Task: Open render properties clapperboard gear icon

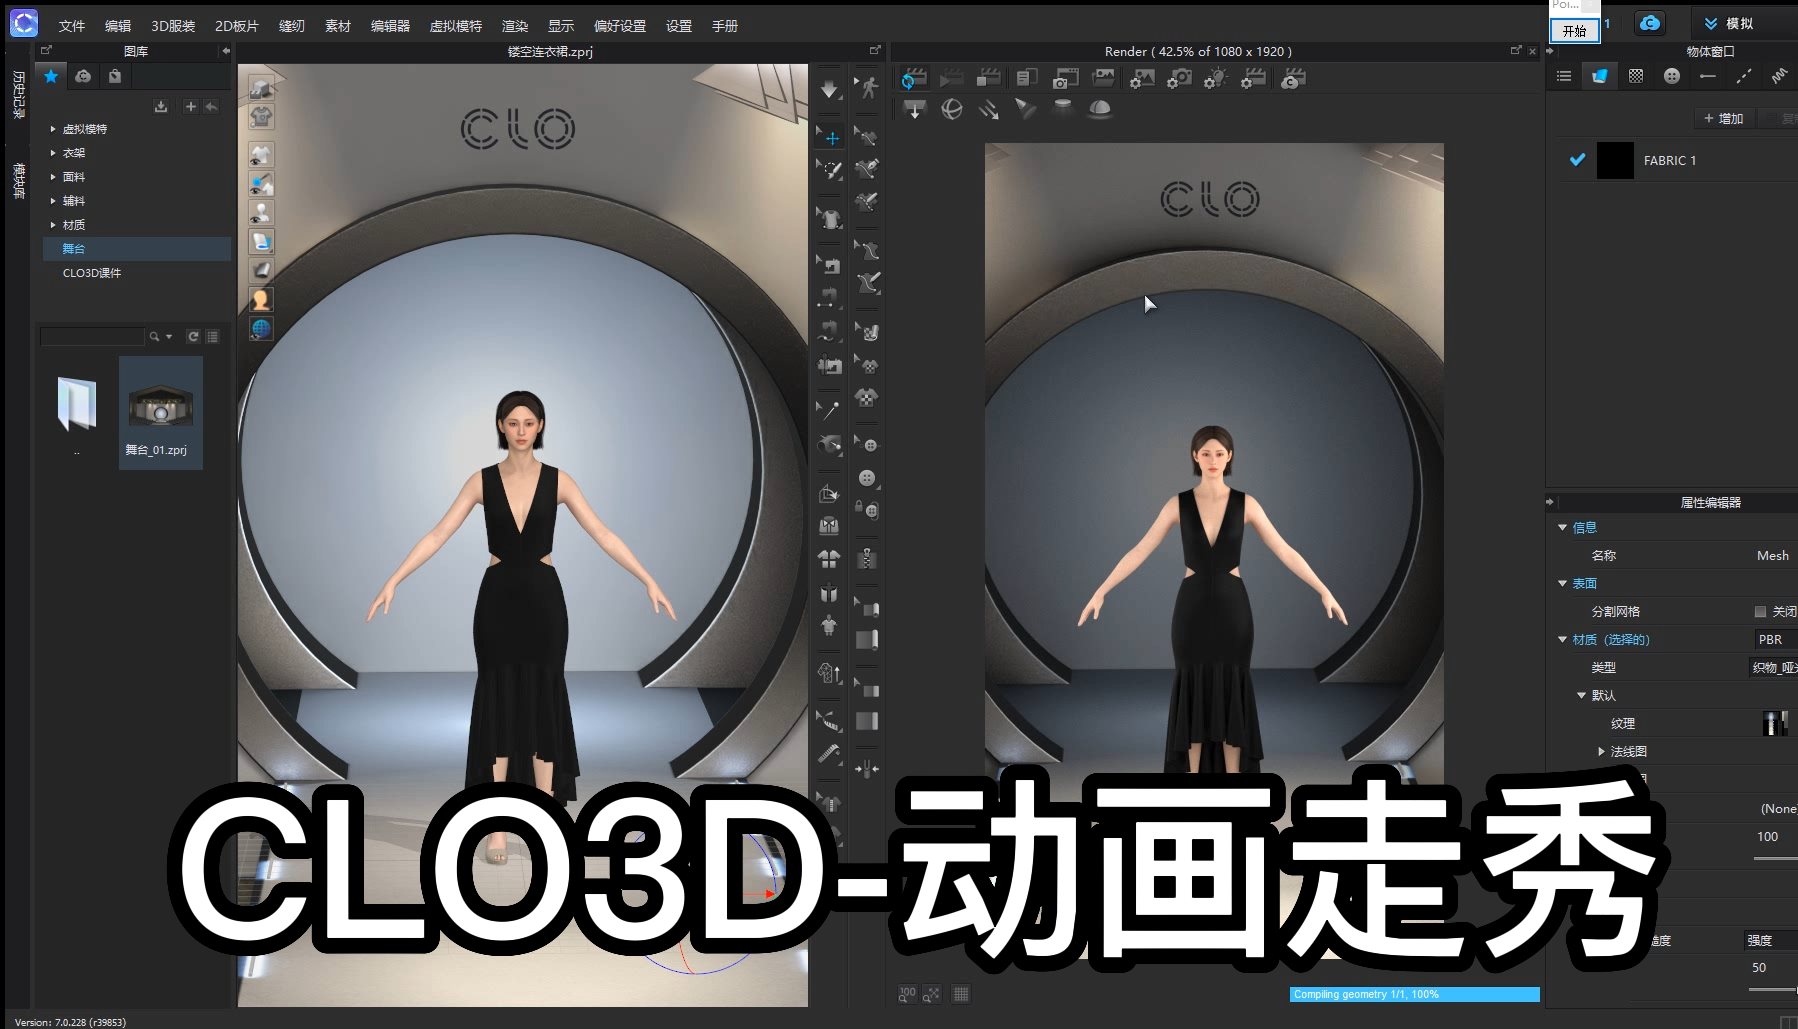Action: tap(1253, 78)
